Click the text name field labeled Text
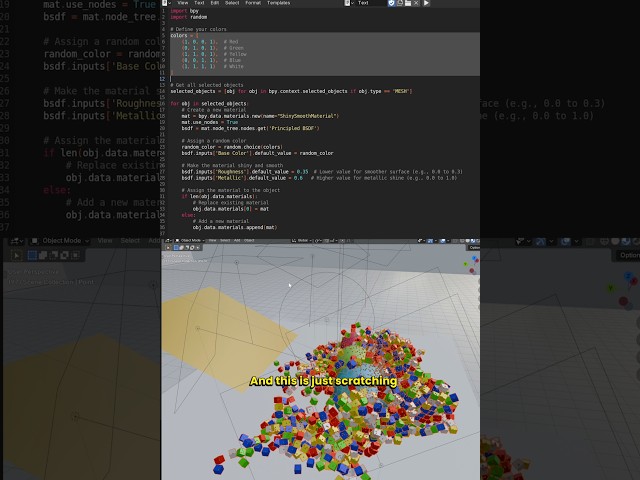640x480 pixels. 371,3
